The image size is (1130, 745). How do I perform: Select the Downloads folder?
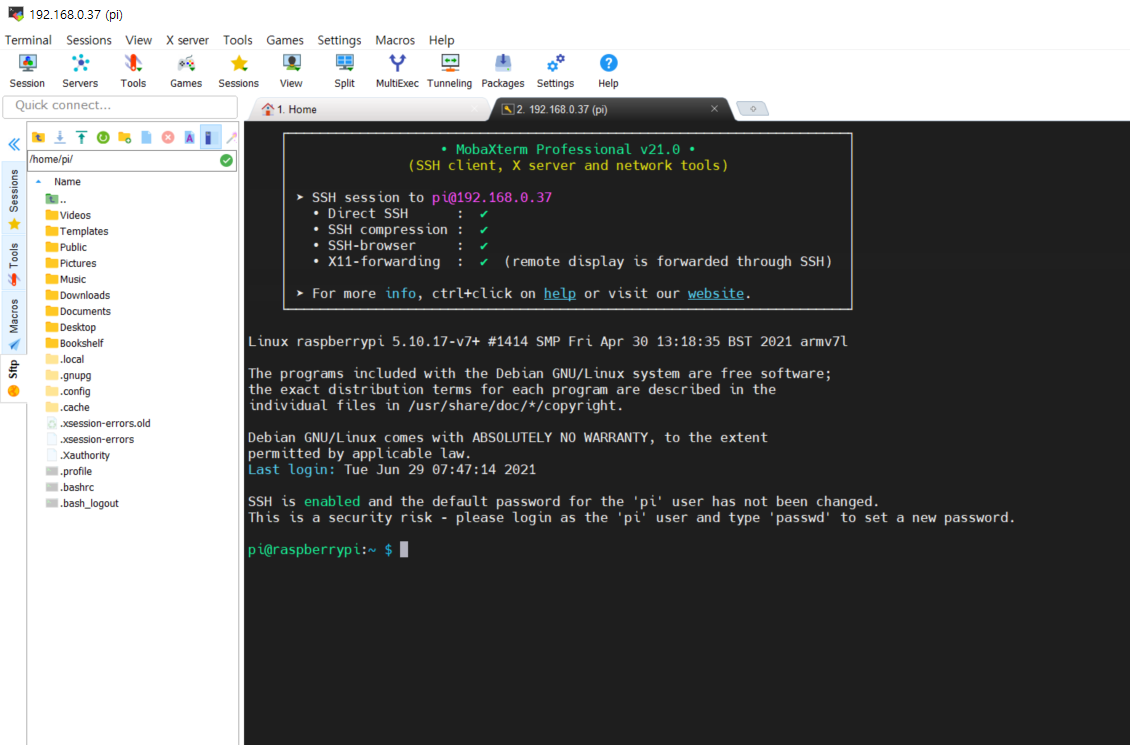77,295
